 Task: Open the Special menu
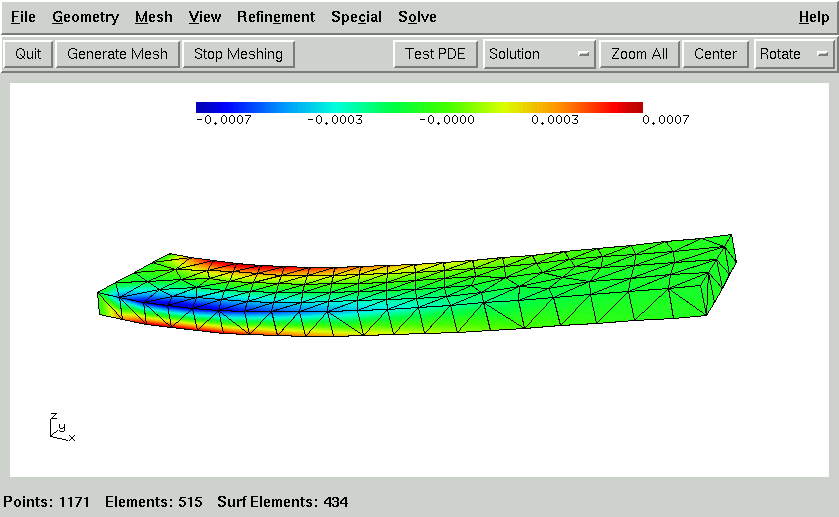click(x=356, y=17)
